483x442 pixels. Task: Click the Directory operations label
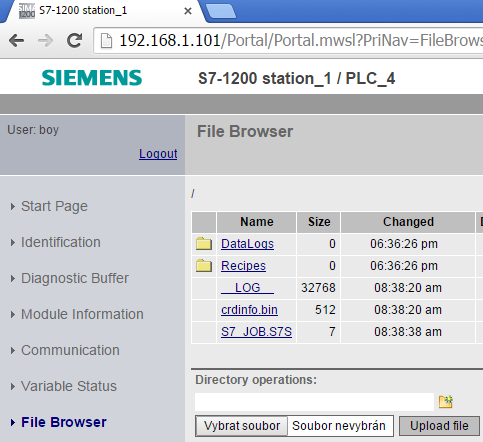(256, 380)
